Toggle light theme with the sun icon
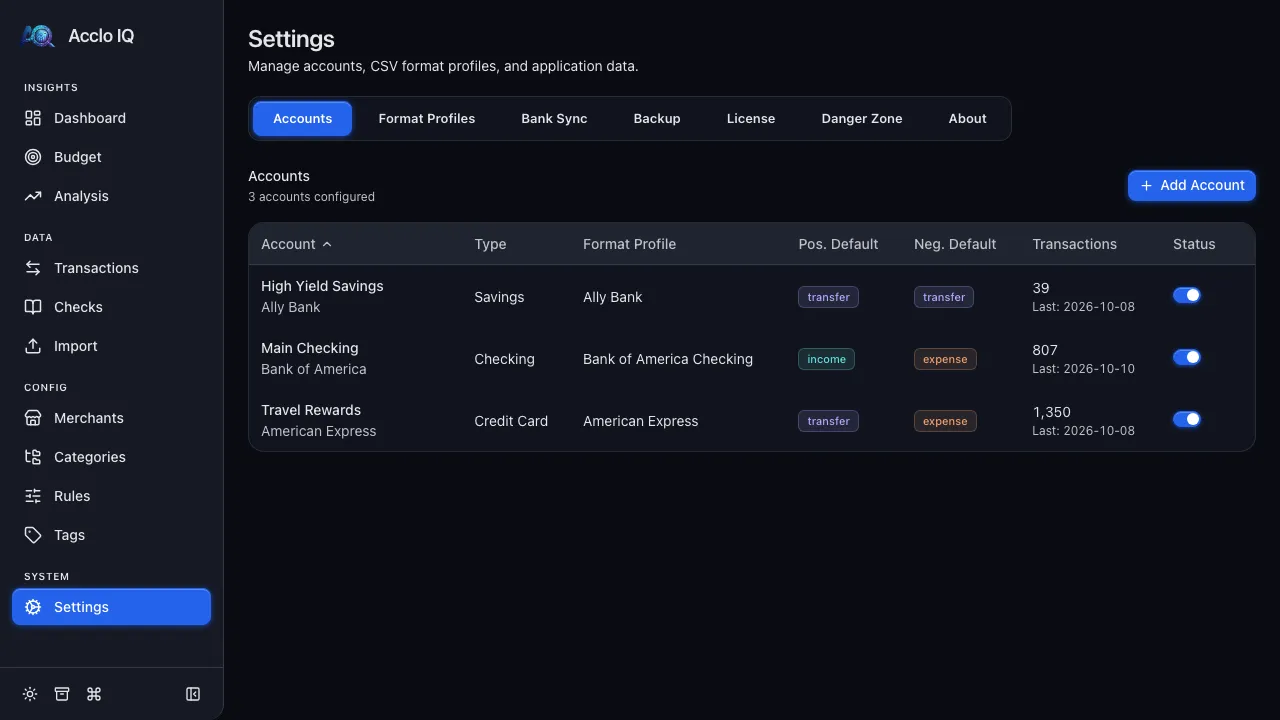1280x720 pixels. 30,694
